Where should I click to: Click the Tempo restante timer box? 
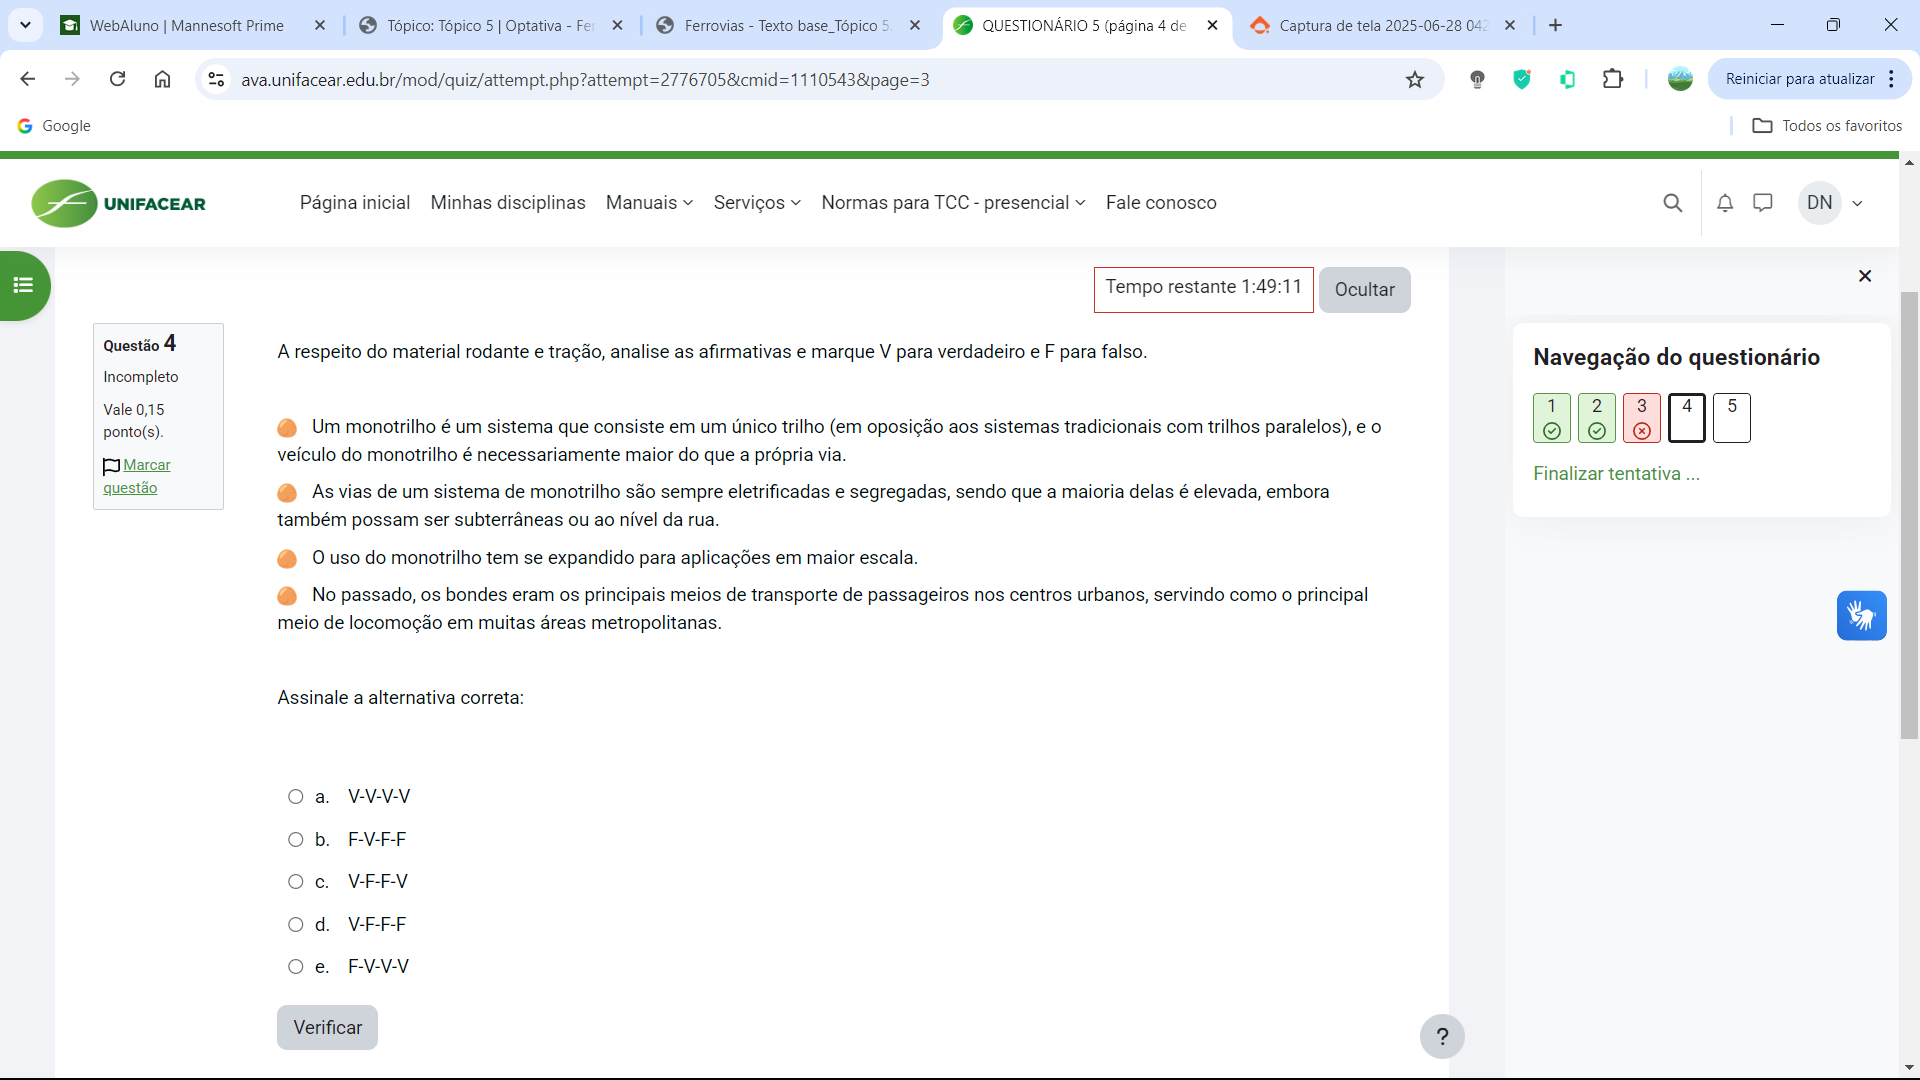click(x=1203, y=290)
